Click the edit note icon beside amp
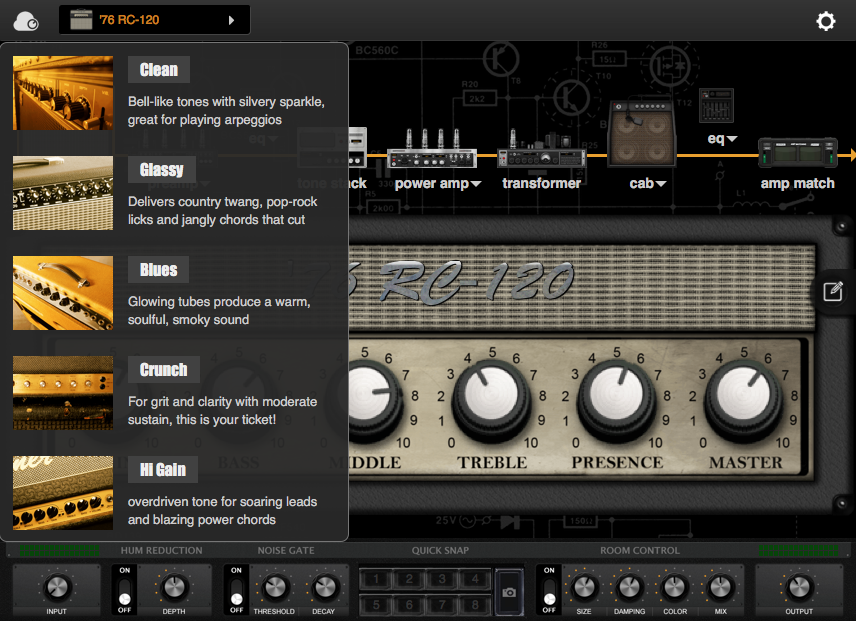Image resolution: width=856 pixels, height=621 pixels. click(833, 291)
